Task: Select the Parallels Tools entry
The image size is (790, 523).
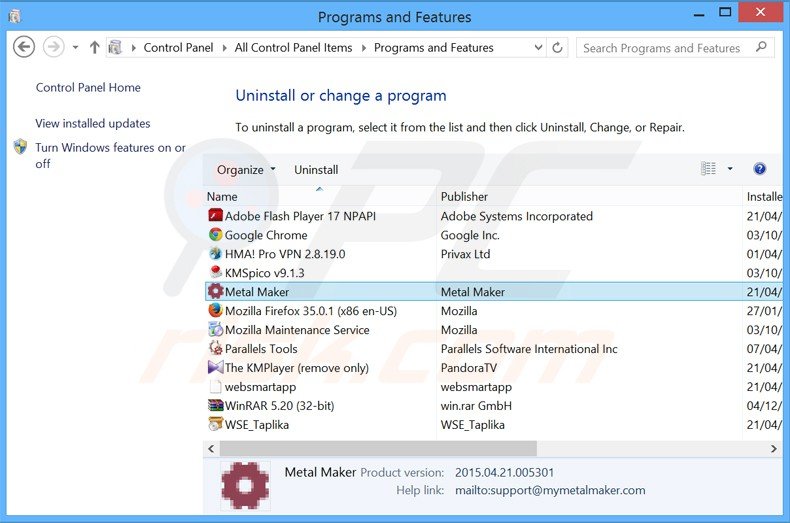Action: tap(261, 349)
